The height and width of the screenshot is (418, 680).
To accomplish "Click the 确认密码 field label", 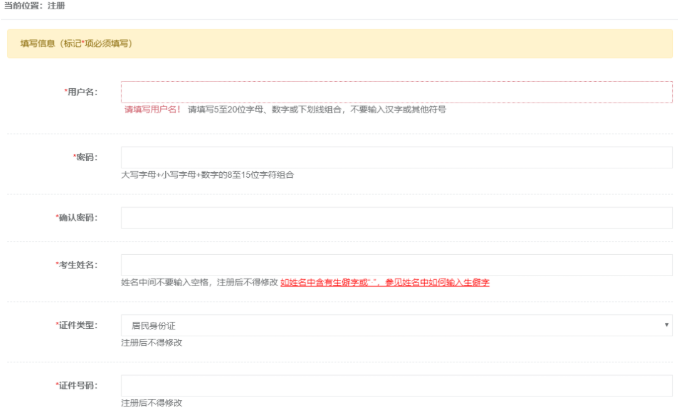I will point(77,217).
